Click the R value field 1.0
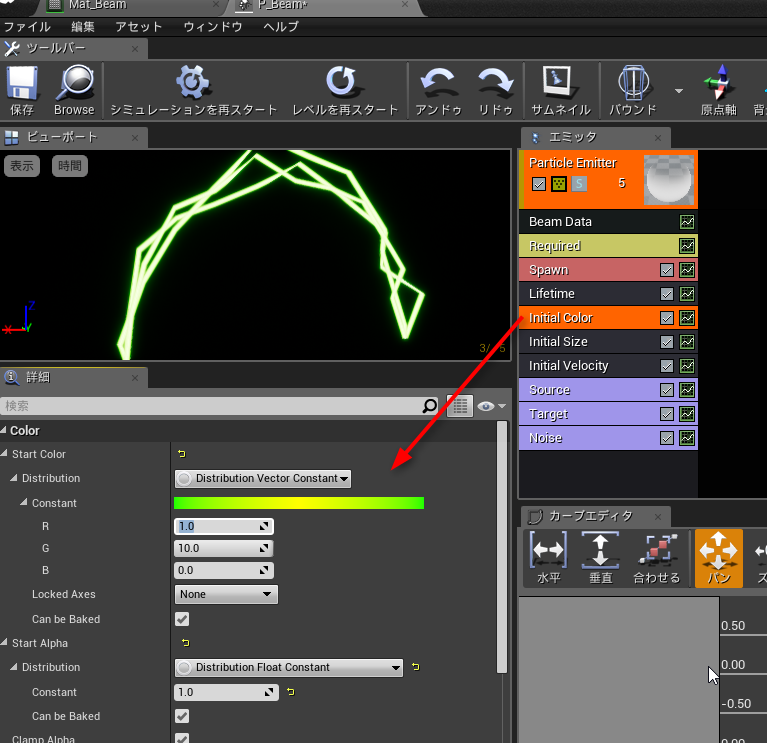The width and height of the screenshot is (767, 743). click(x=224, y=526)
